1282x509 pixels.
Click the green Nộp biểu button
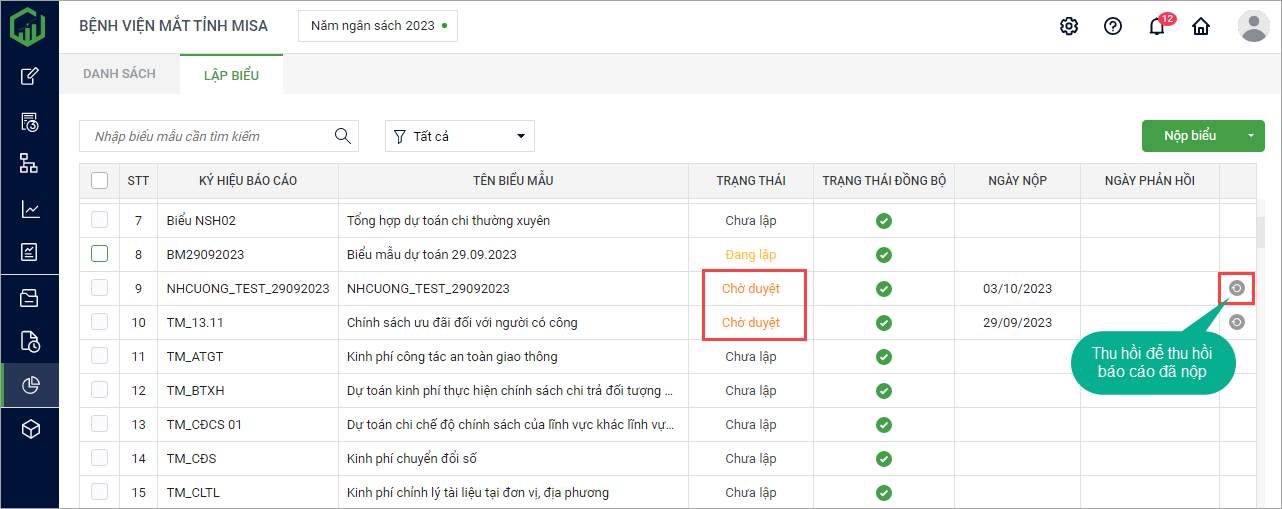tap(1189, 136)
